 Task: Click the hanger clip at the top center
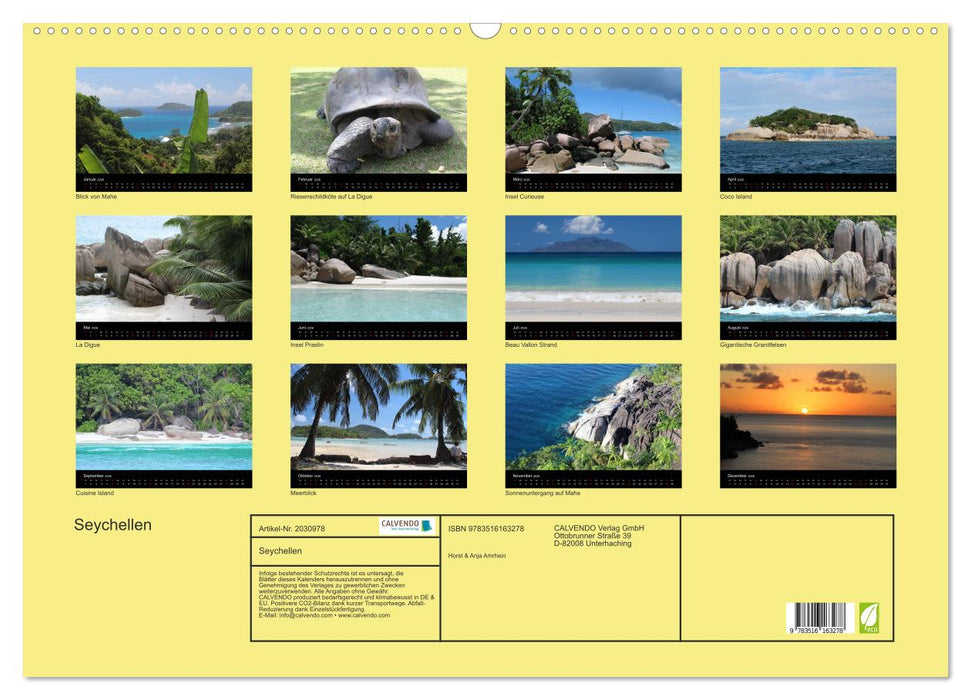click(485, 30)
